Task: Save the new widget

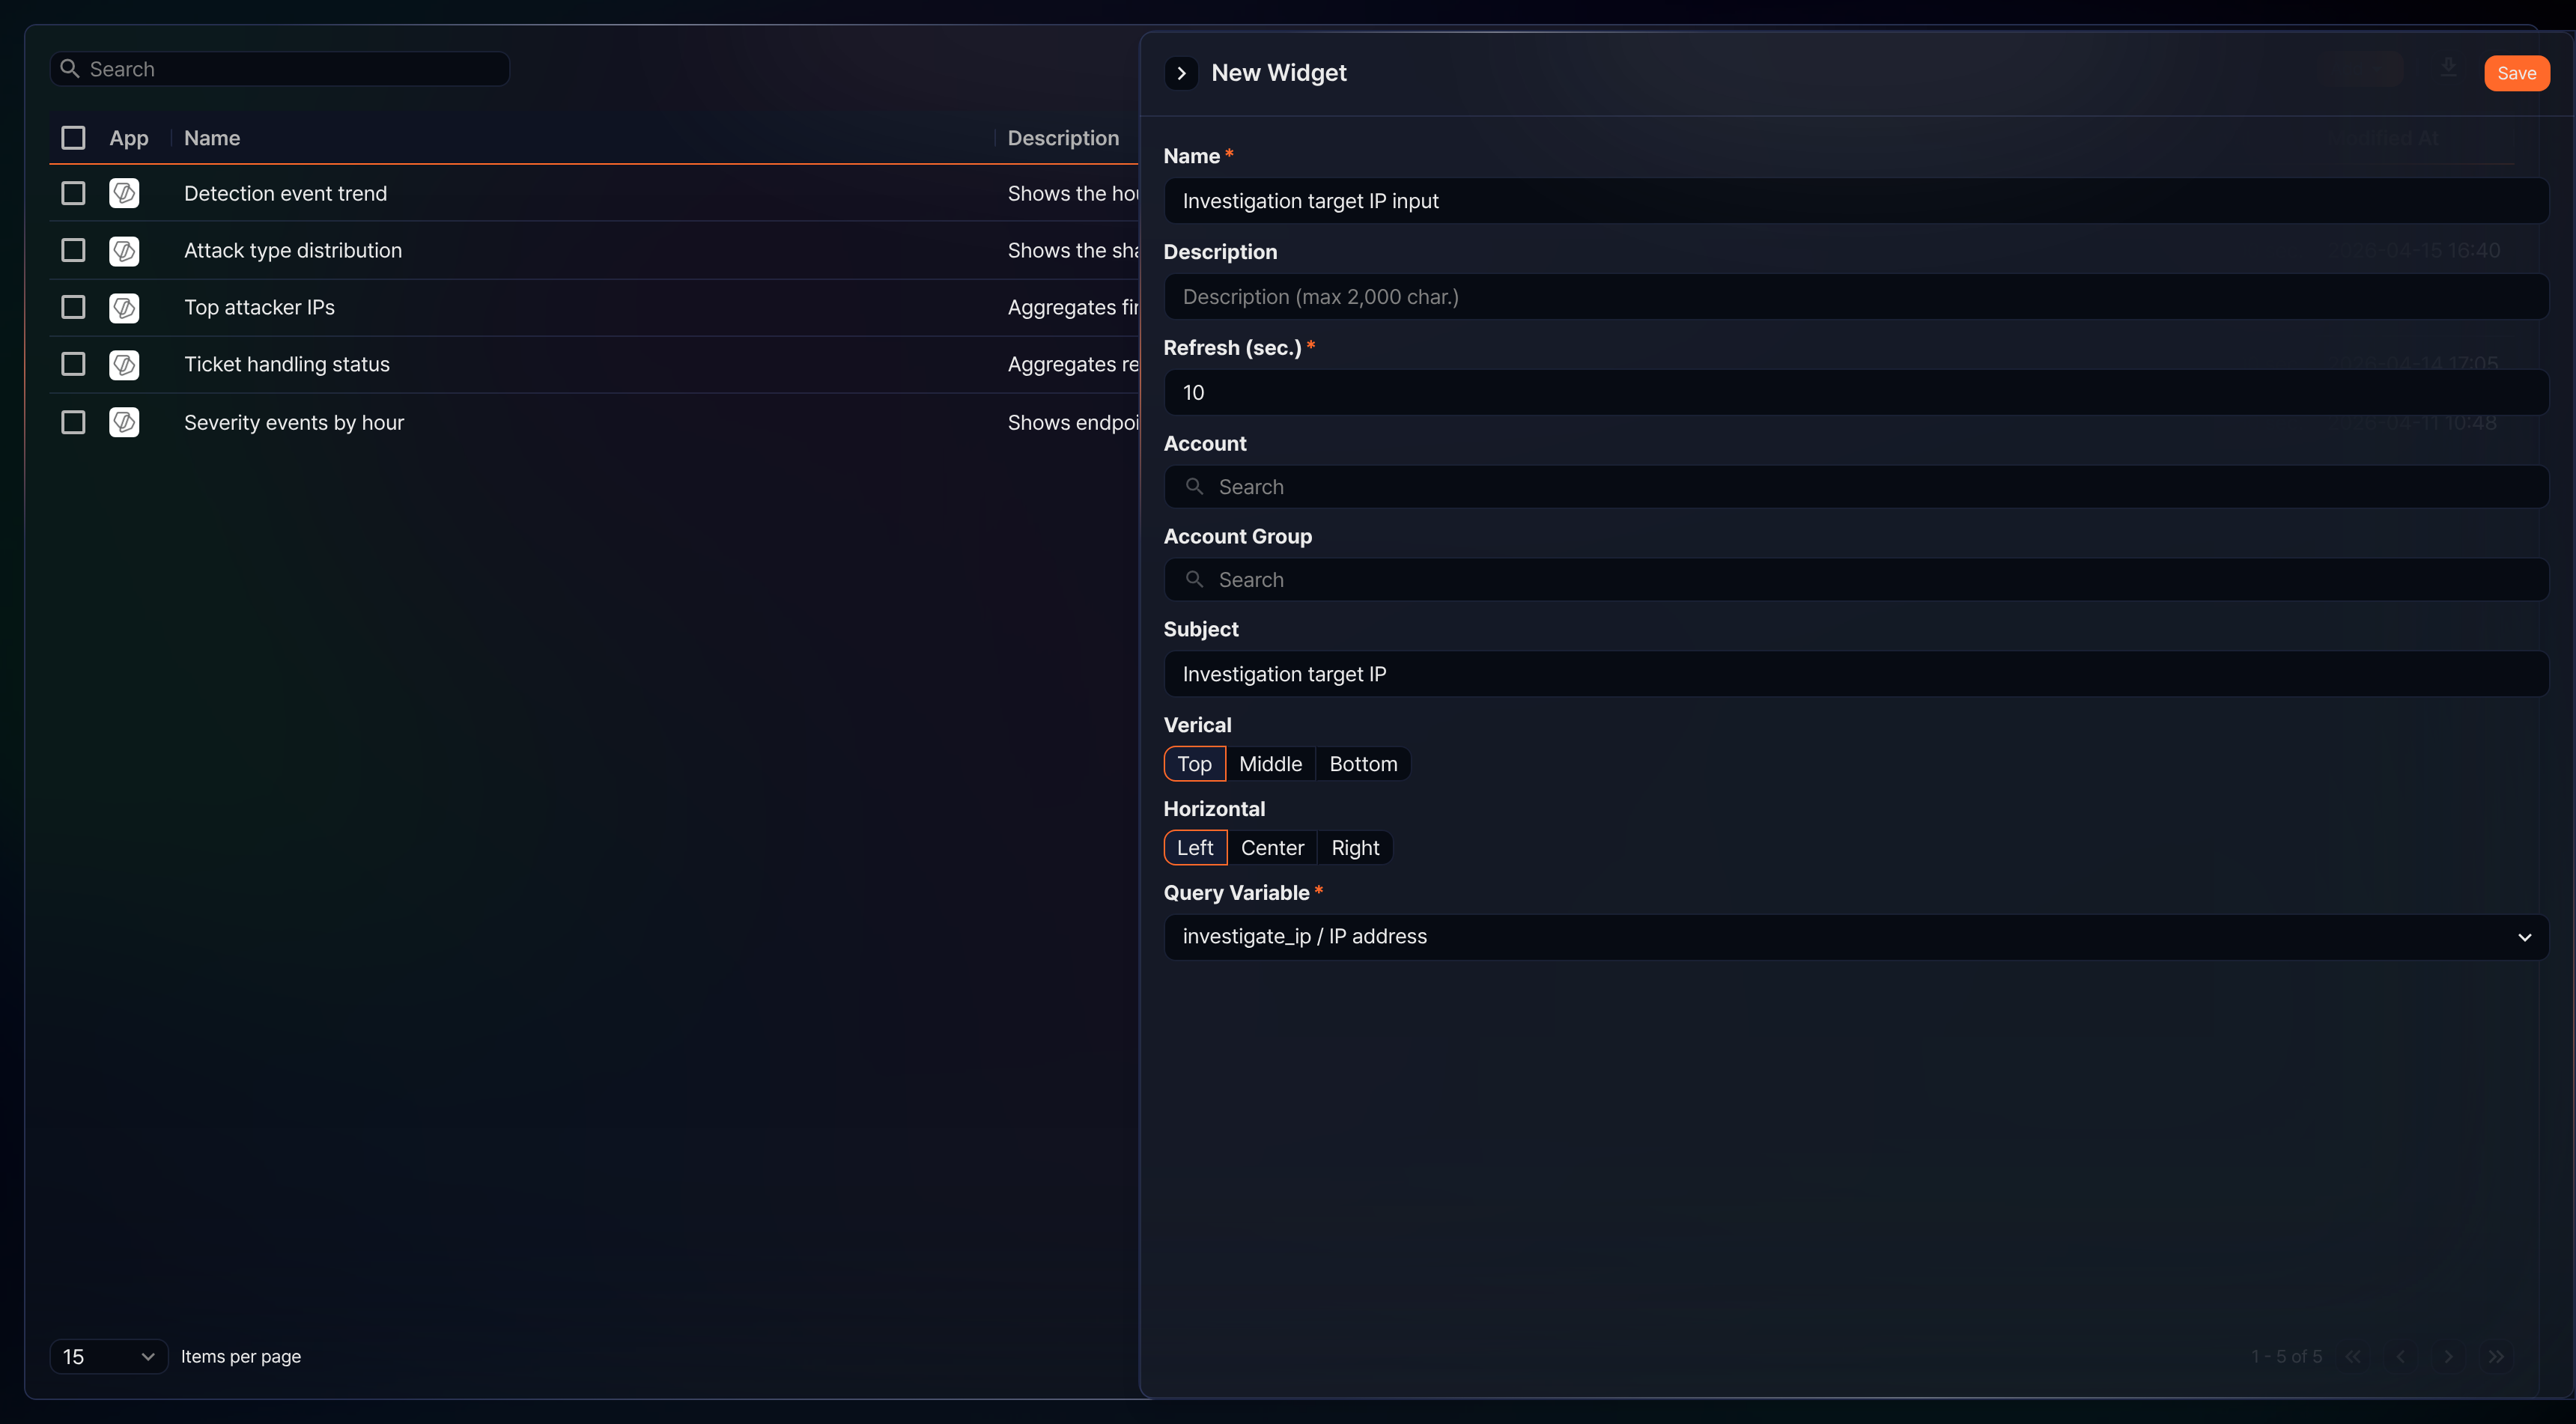Action: 2516,73
